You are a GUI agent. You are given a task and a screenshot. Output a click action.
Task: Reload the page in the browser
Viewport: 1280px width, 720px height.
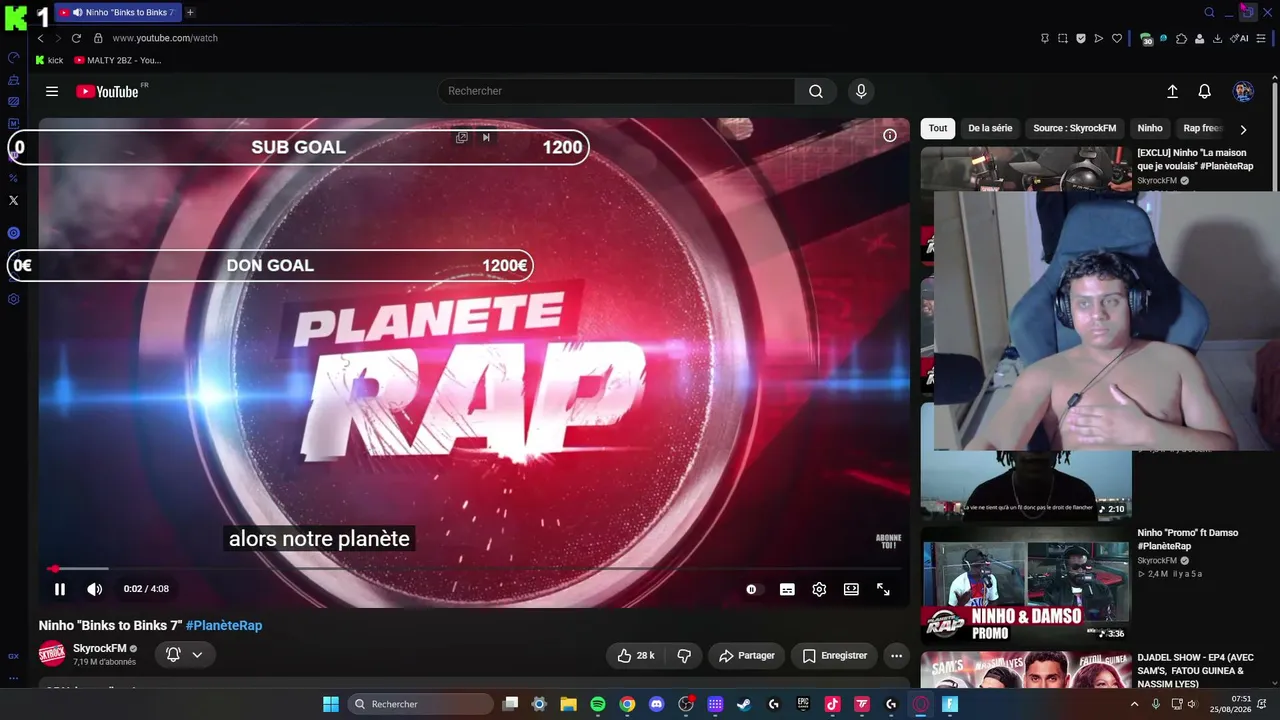[76, 38]
